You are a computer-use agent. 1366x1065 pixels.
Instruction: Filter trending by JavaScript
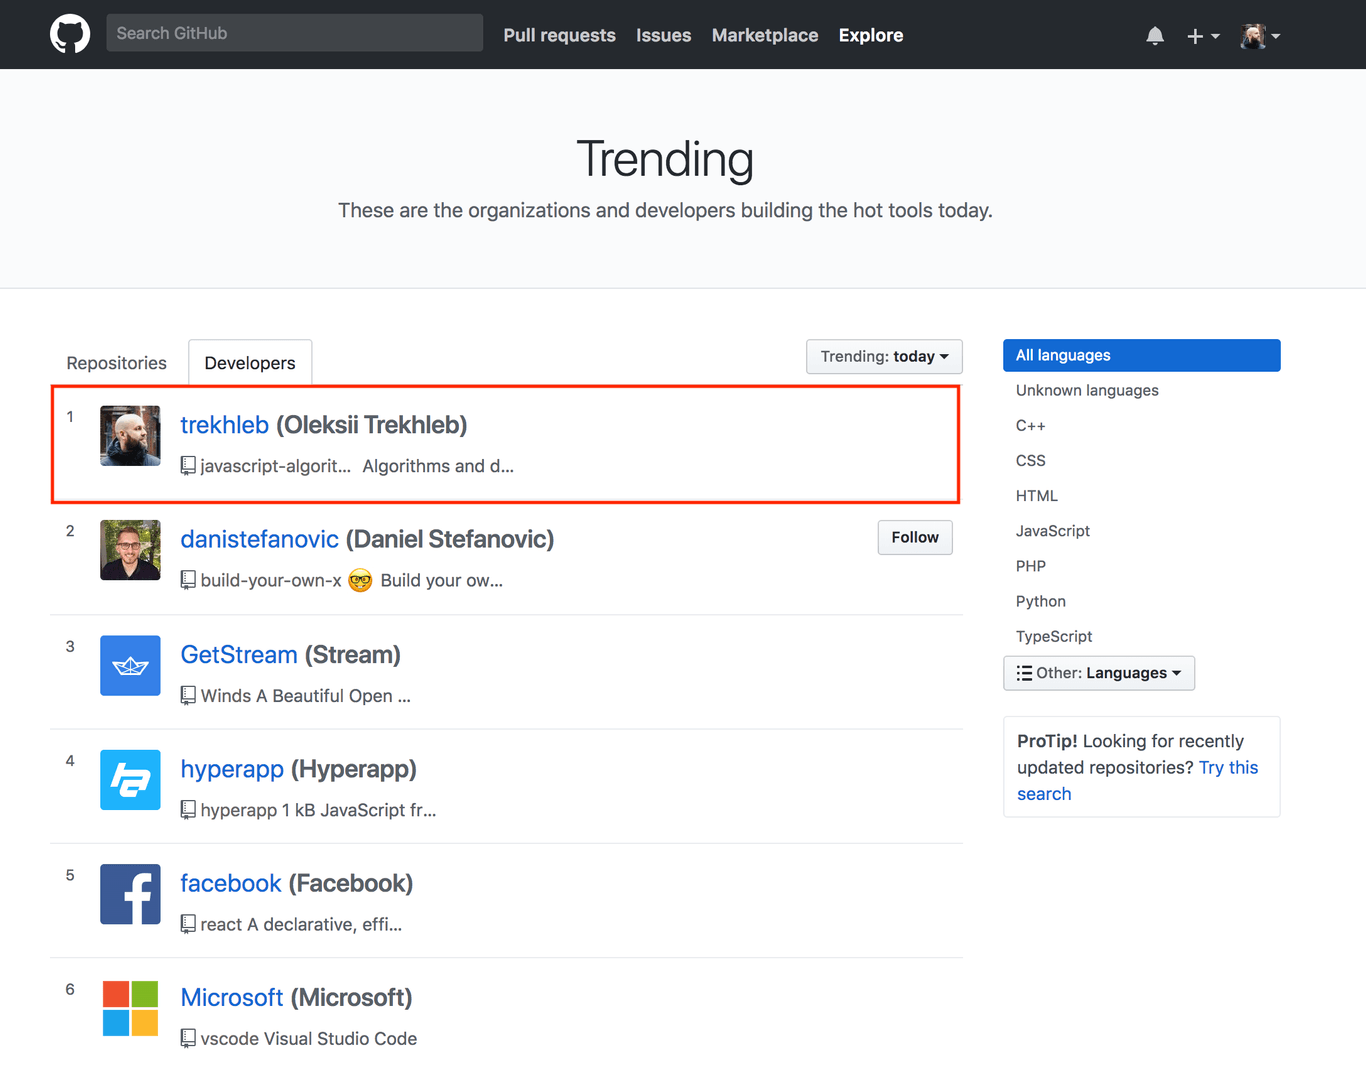coord(1052,530)
